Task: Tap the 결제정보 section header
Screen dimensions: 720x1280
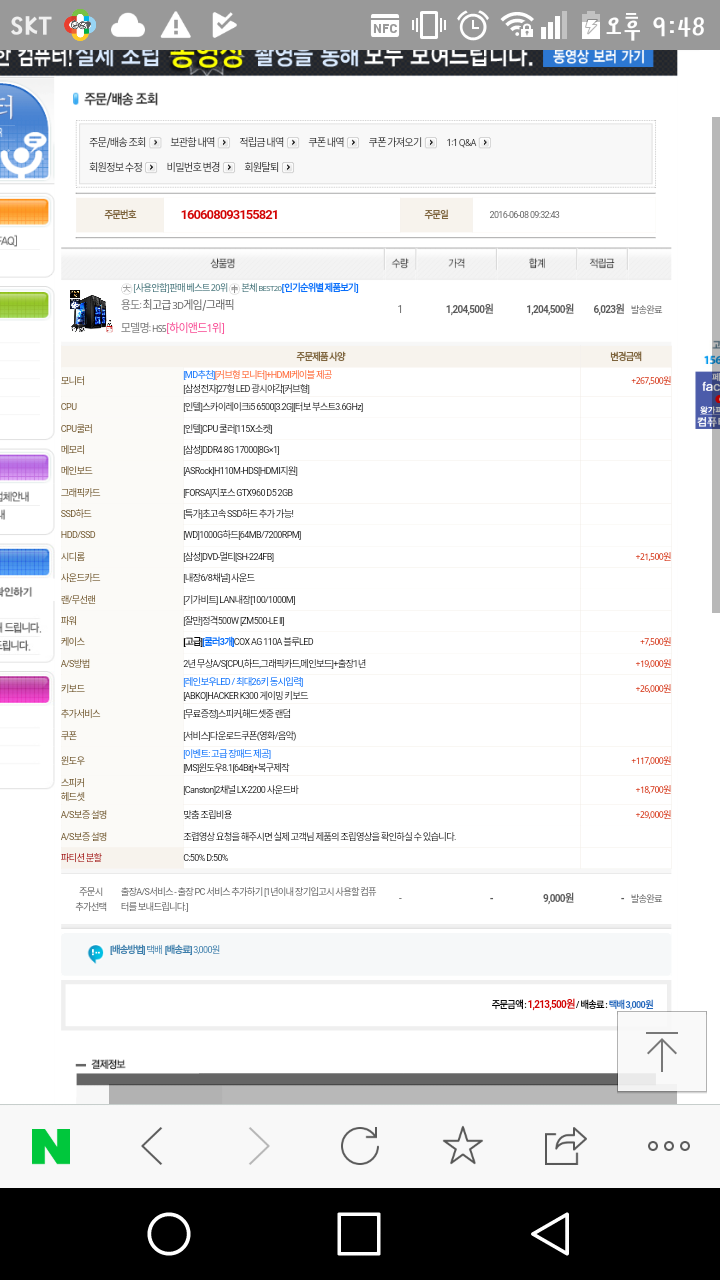Action: point(107,1064)
